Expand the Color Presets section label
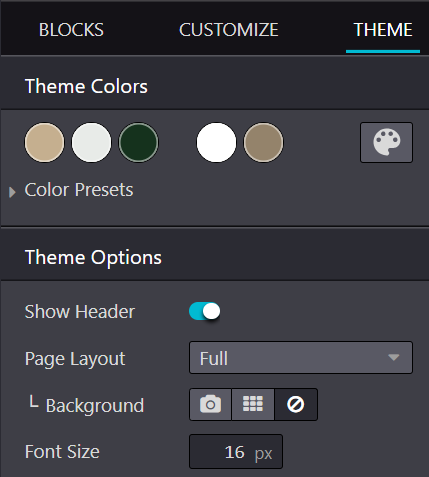Screen dimensions: 429x477 tap(79, 190)
